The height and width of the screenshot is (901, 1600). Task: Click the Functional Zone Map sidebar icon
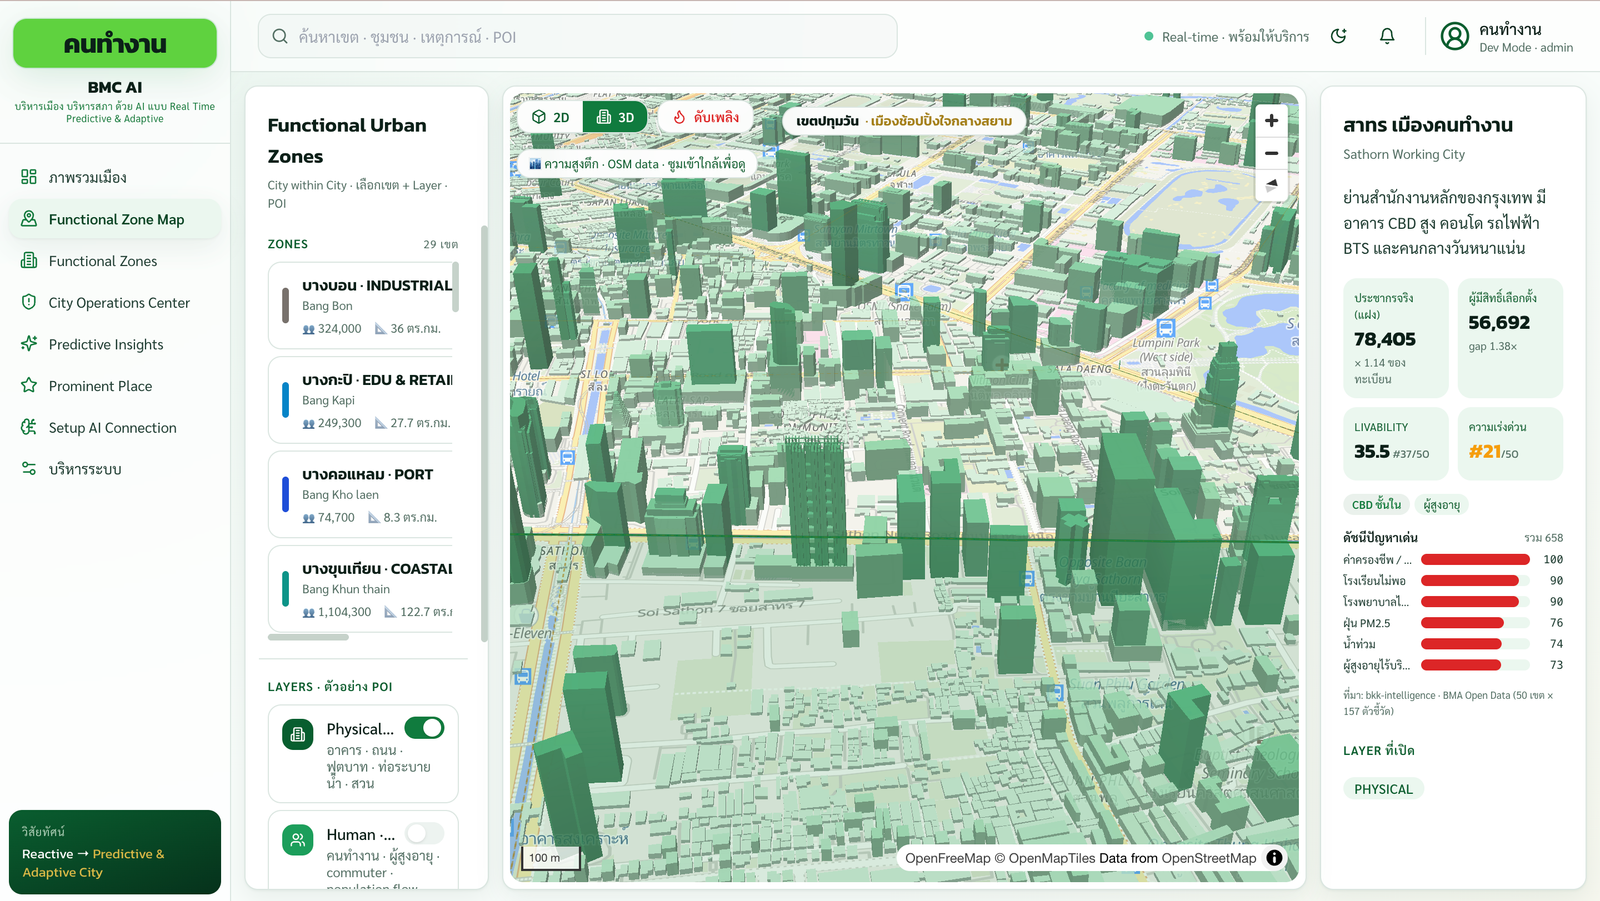point(29,219)
